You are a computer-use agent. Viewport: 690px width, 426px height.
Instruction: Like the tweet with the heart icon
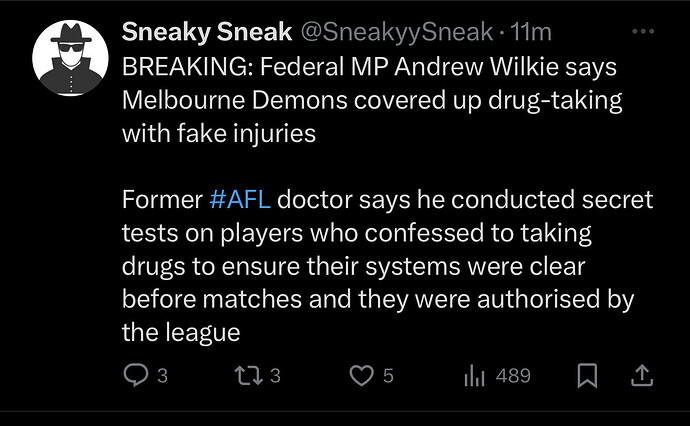coord(361,375)
